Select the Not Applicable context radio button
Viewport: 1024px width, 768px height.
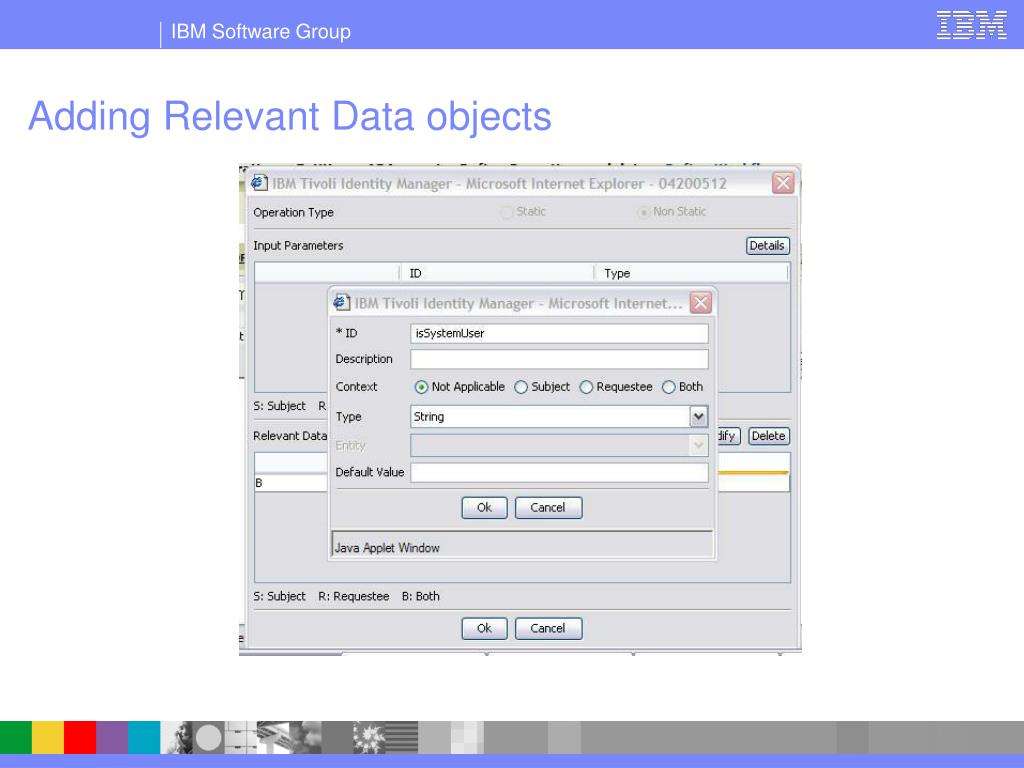pyautogui.click(x=421, y=387)
